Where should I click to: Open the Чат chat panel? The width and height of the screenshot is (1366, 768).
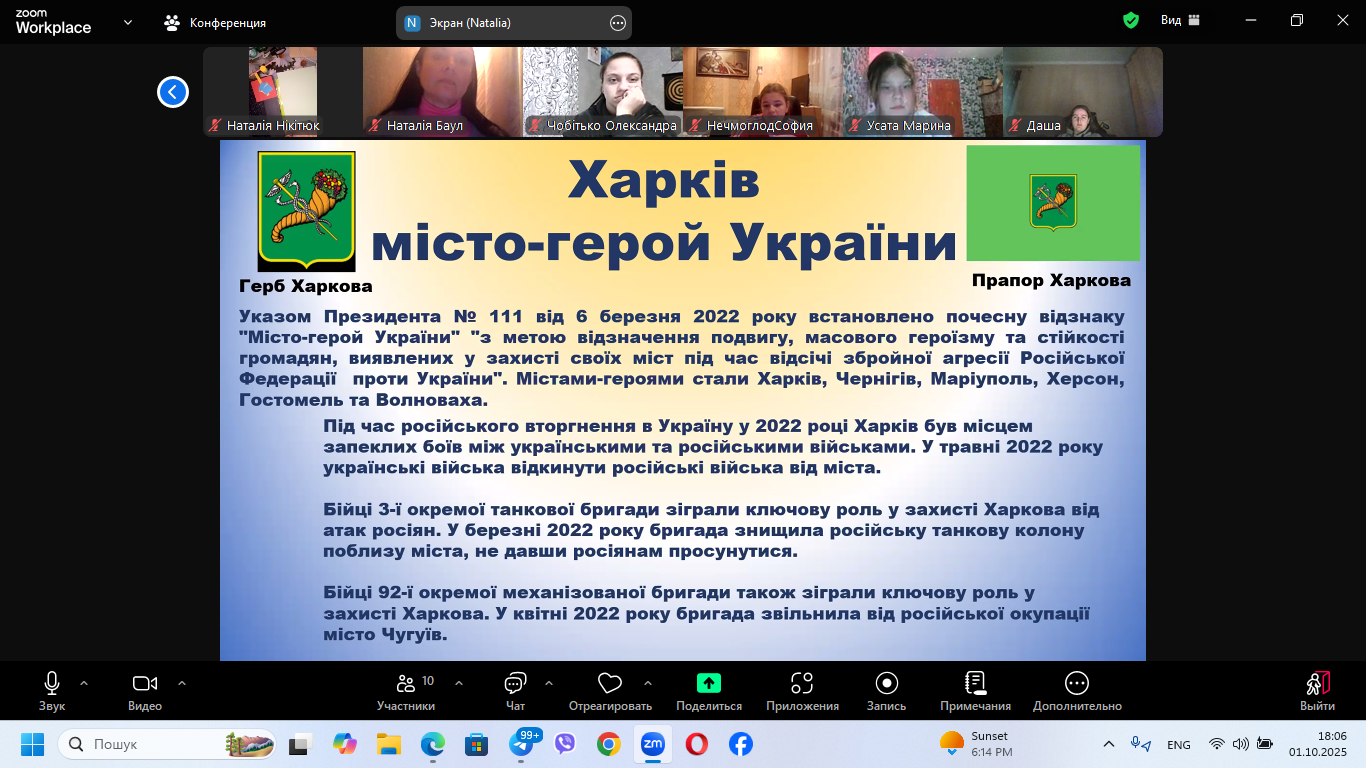click(x=515, y=690)
